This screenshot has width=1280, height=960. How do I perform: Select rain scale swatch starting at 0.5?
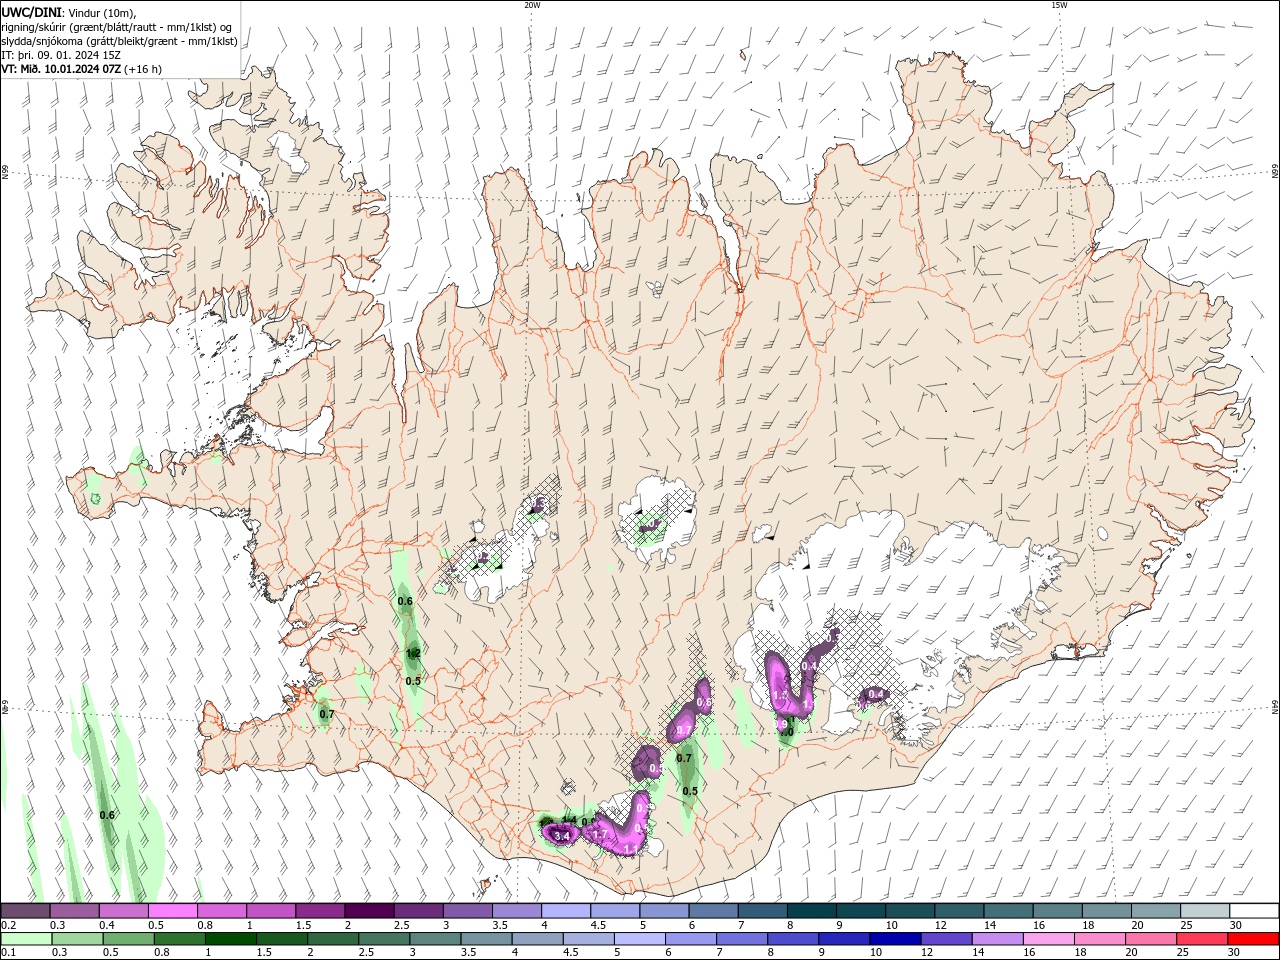point(128,939)
